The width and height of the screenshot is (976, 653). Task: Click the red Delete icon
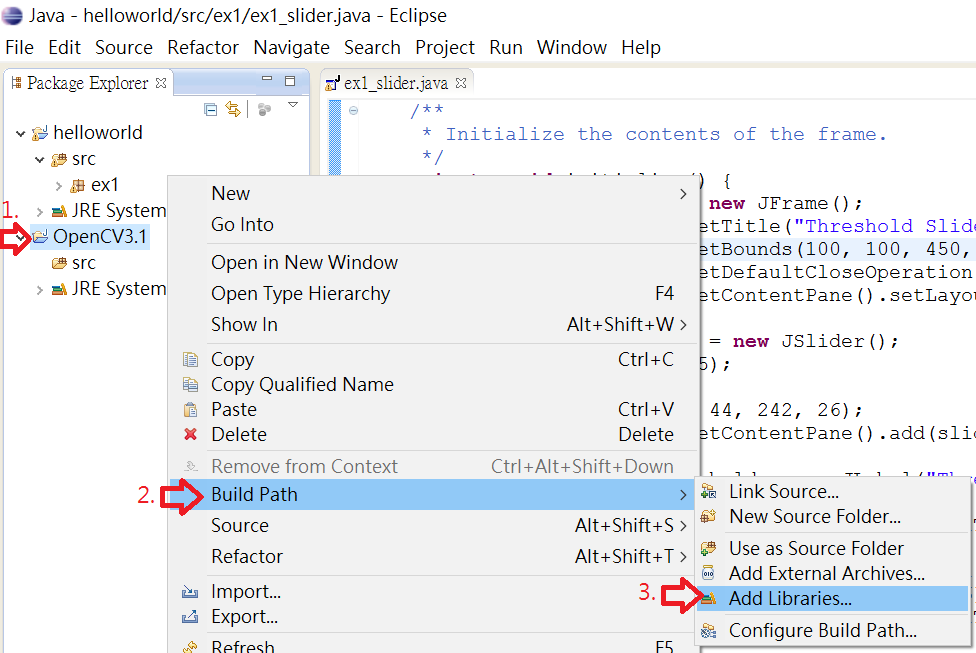click(x=190, y=434)
